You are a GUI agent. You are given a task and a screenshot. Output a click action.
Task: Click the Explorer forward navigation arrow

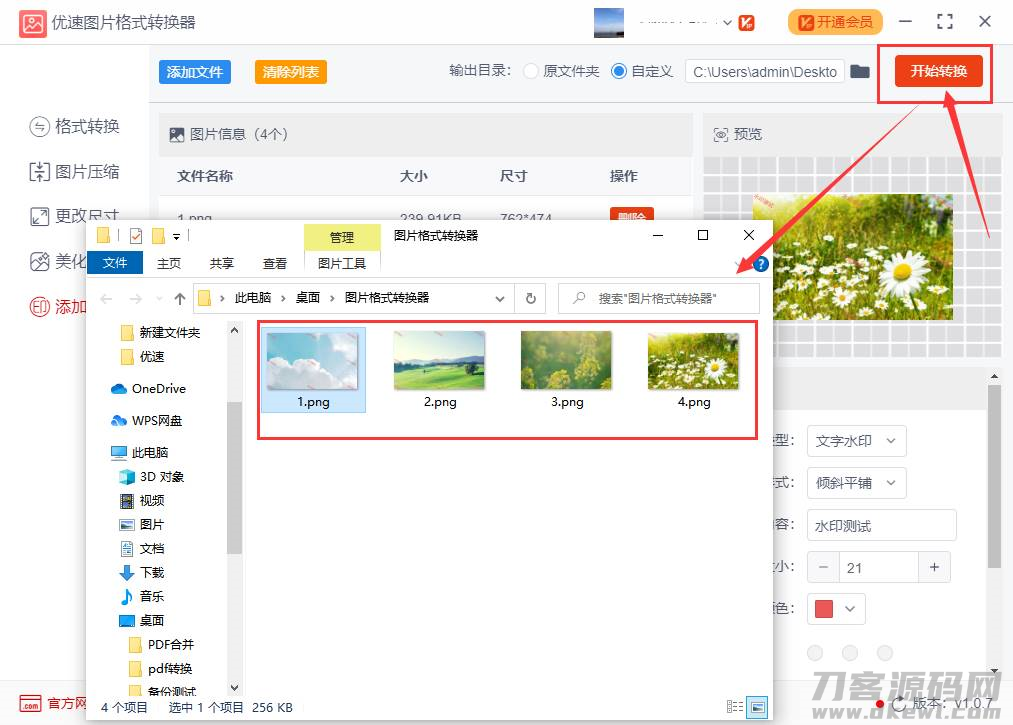[136, 299]
